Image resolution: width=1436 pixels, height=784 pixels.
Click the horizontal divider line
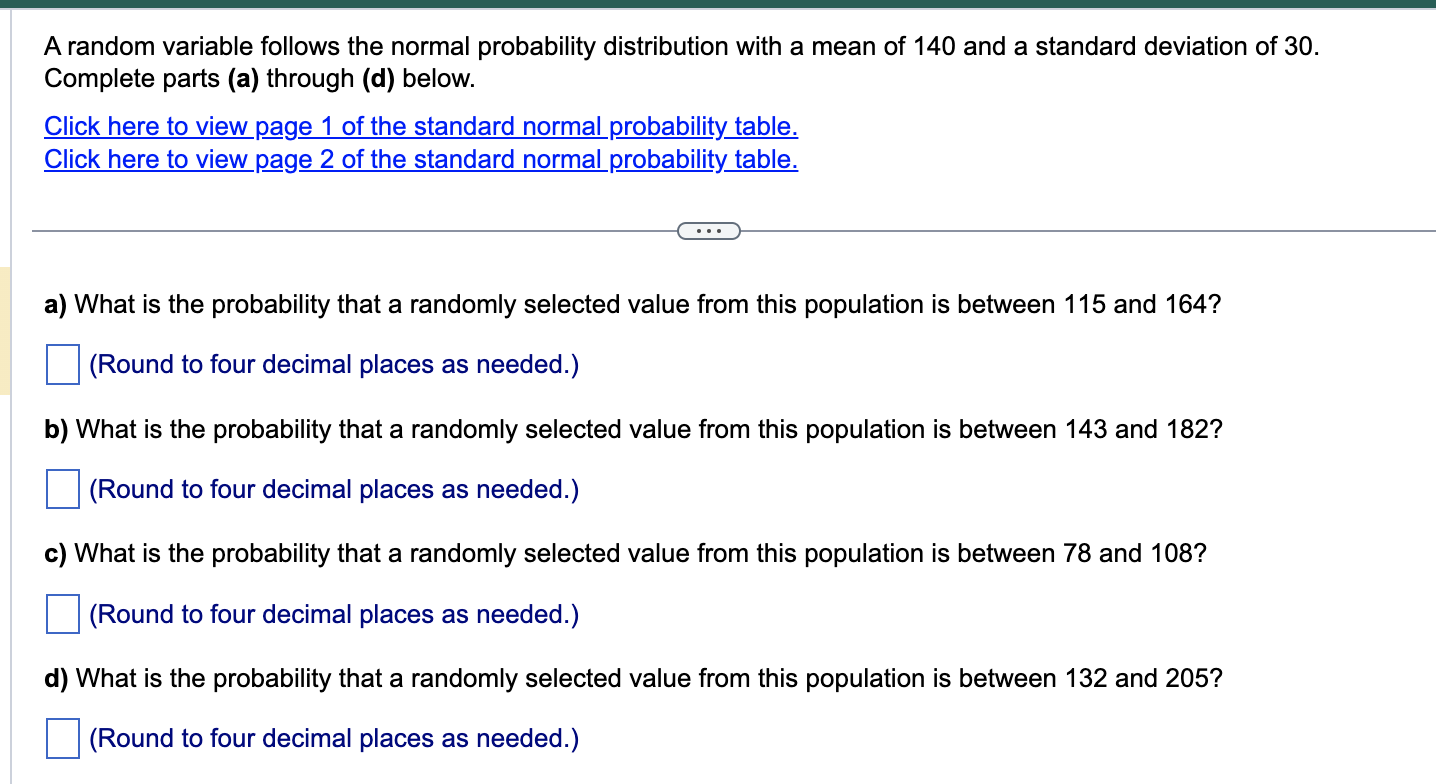click(x=350, y=231)
